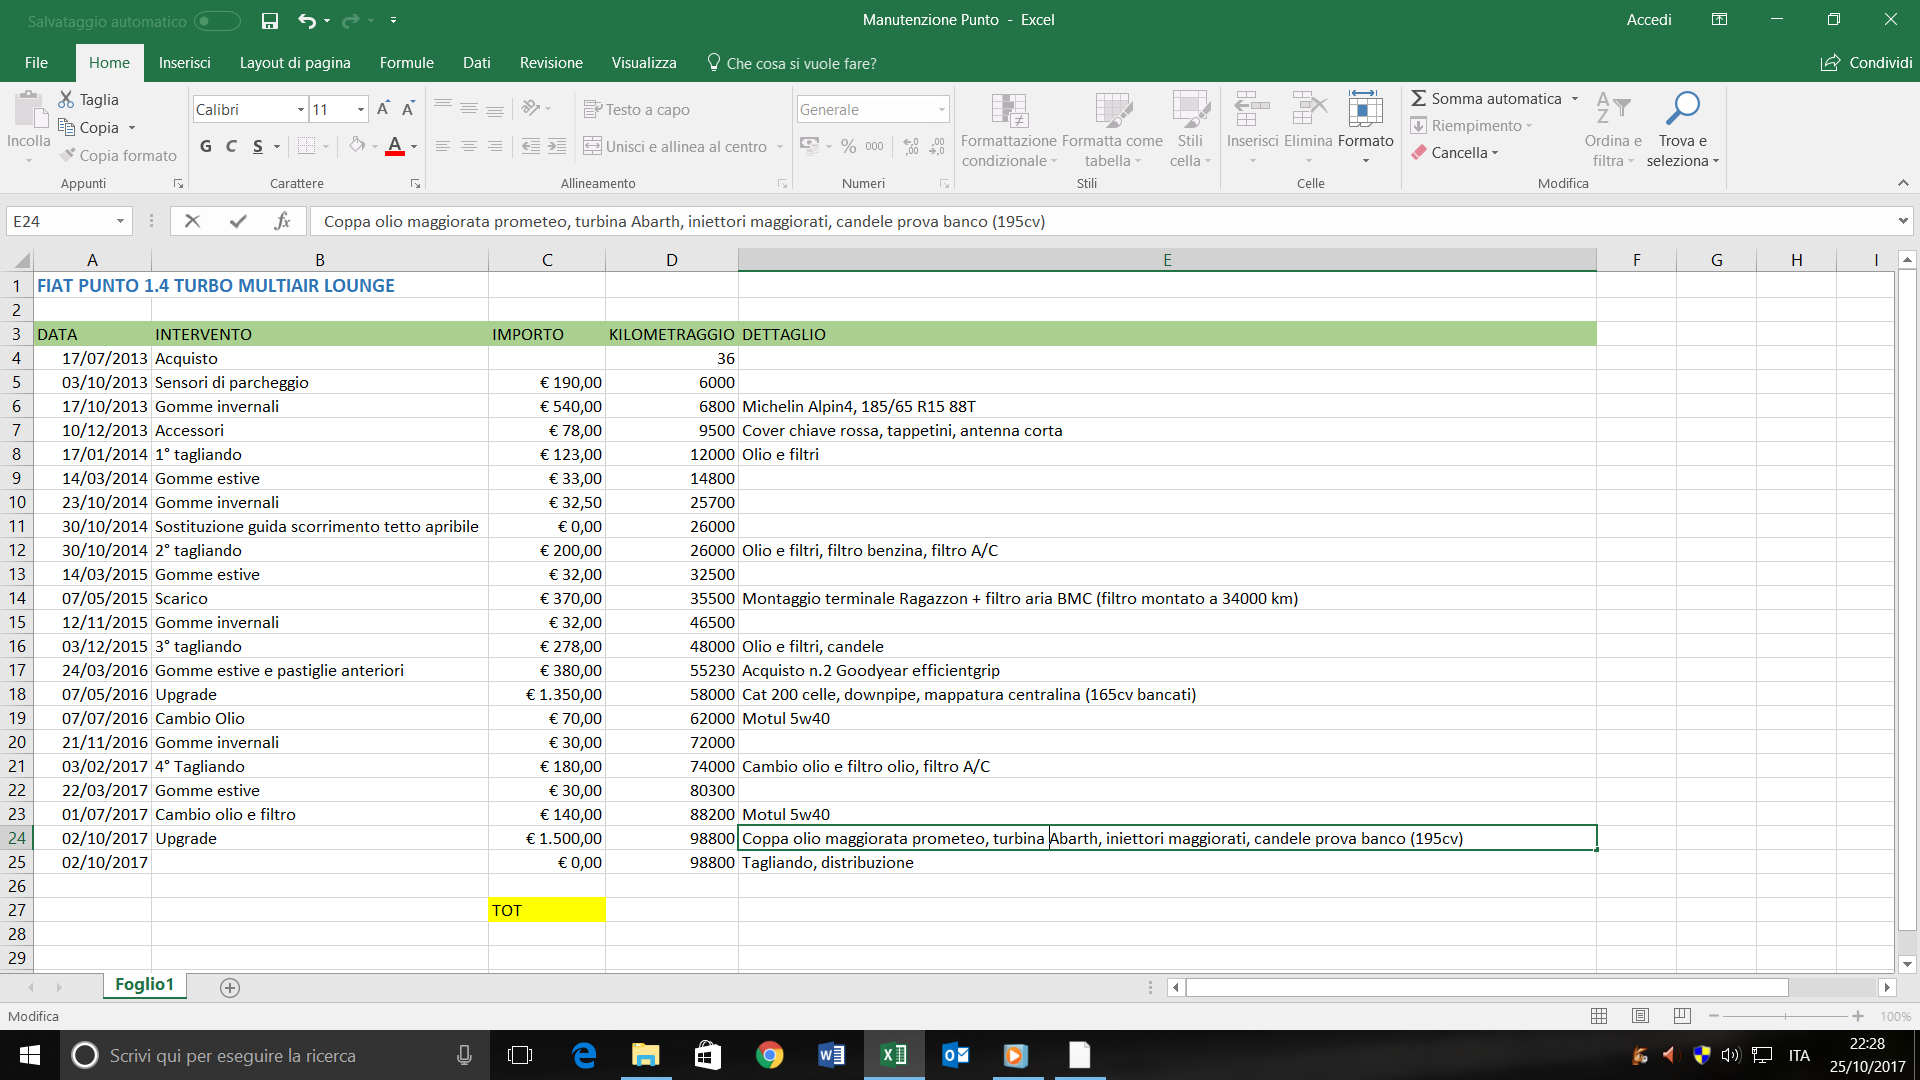Expand the formula bar
Image resolution: width=1920 pixels, height=1080 pixels.
pyautogui.click(x=1903, y=221)
